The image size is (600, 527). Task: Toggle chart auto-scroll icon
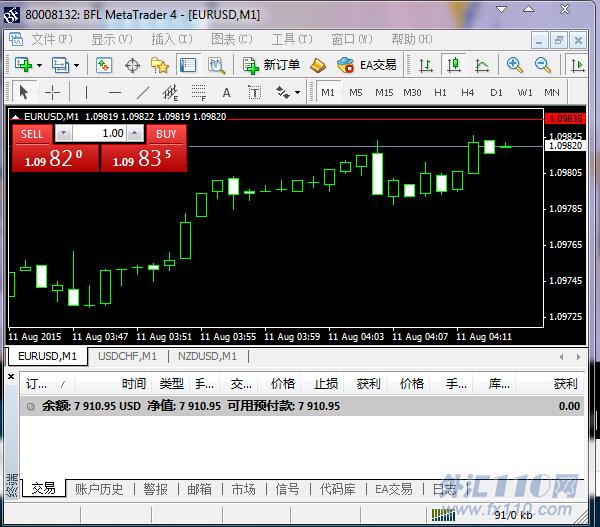pyautogui.click(x=577, y=65)
